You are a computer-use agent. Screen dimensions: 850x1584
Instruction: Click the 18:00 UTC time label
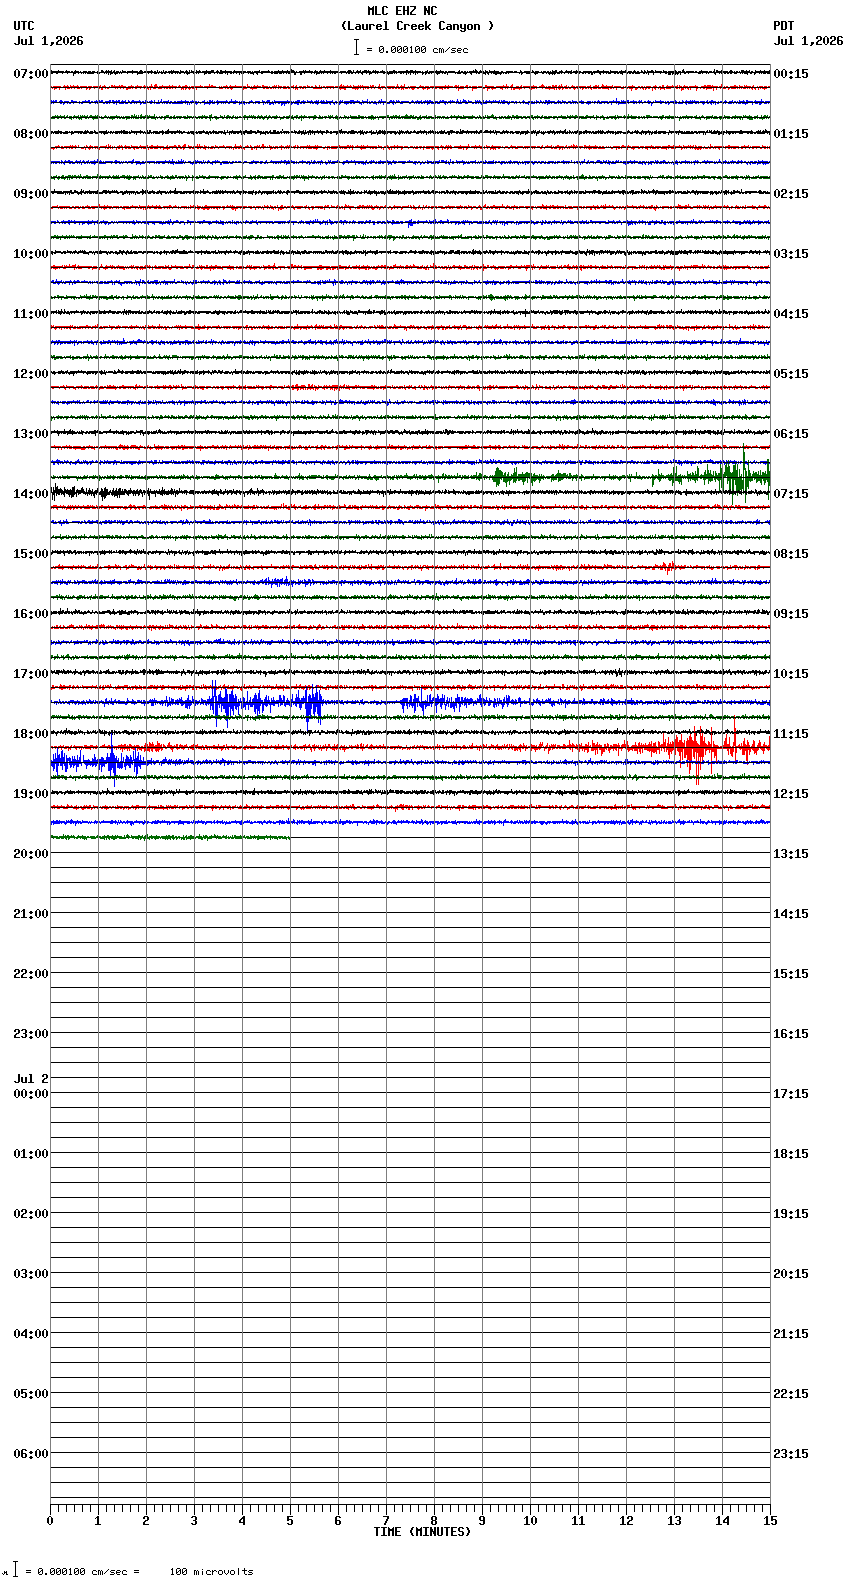[x=31, y=734]
